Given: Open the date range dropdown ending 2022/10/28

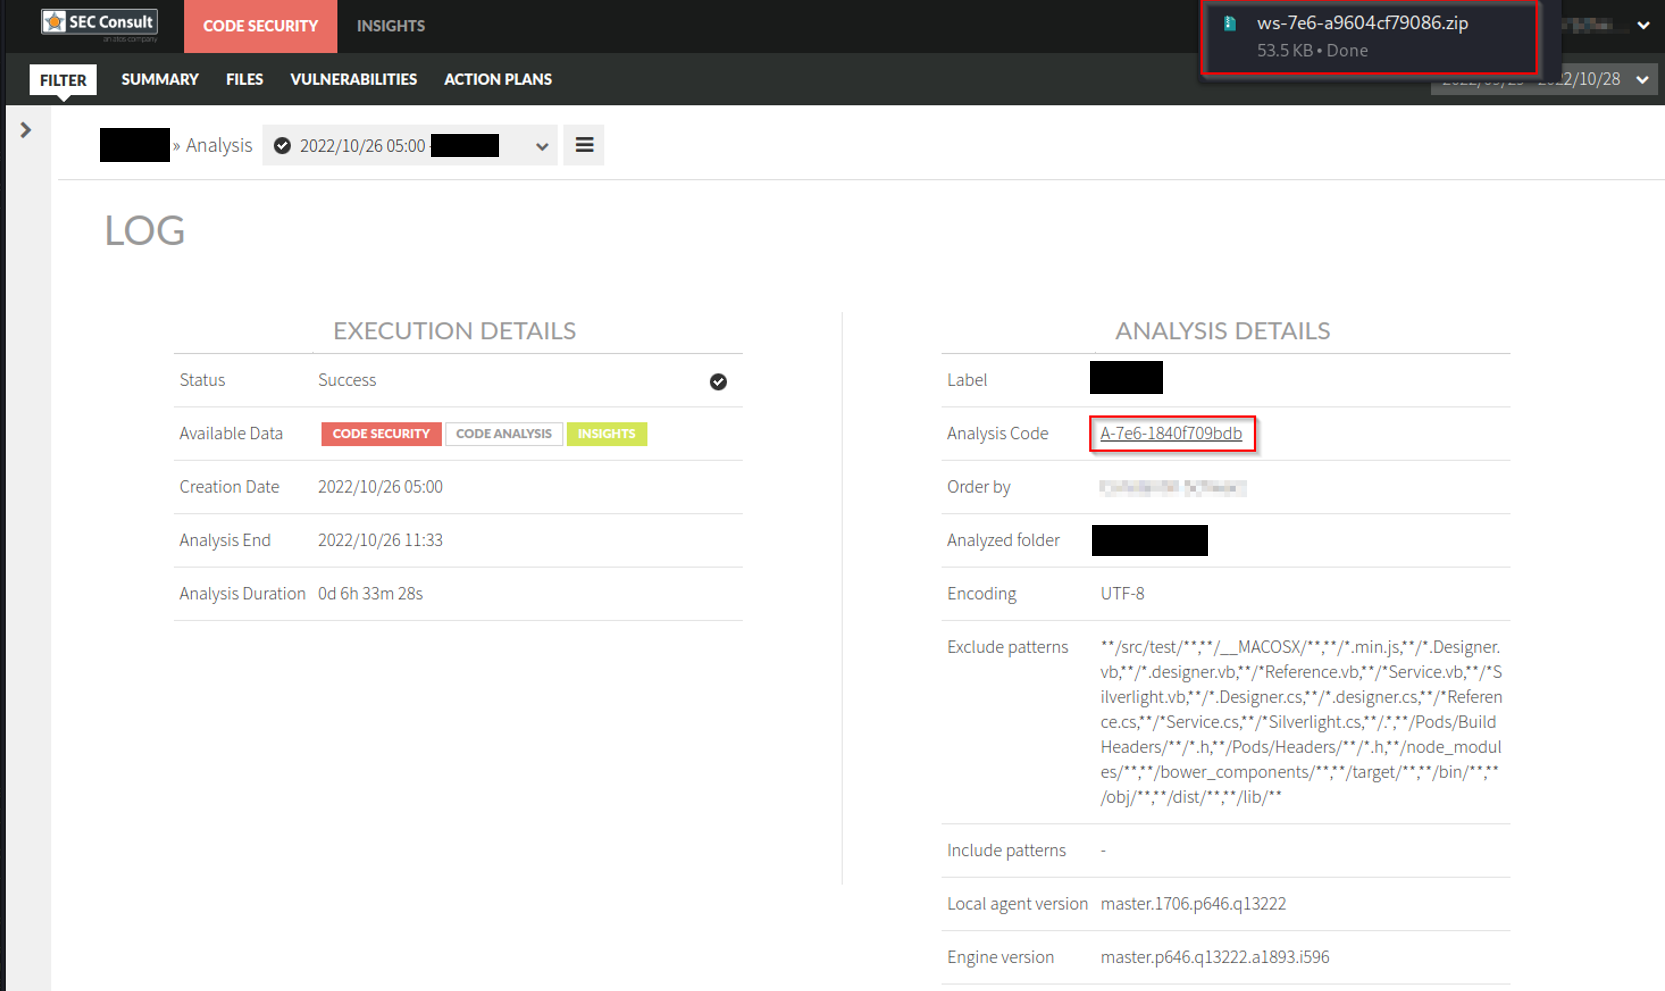Looking at the screenshot, I should tap(1642, 80).
